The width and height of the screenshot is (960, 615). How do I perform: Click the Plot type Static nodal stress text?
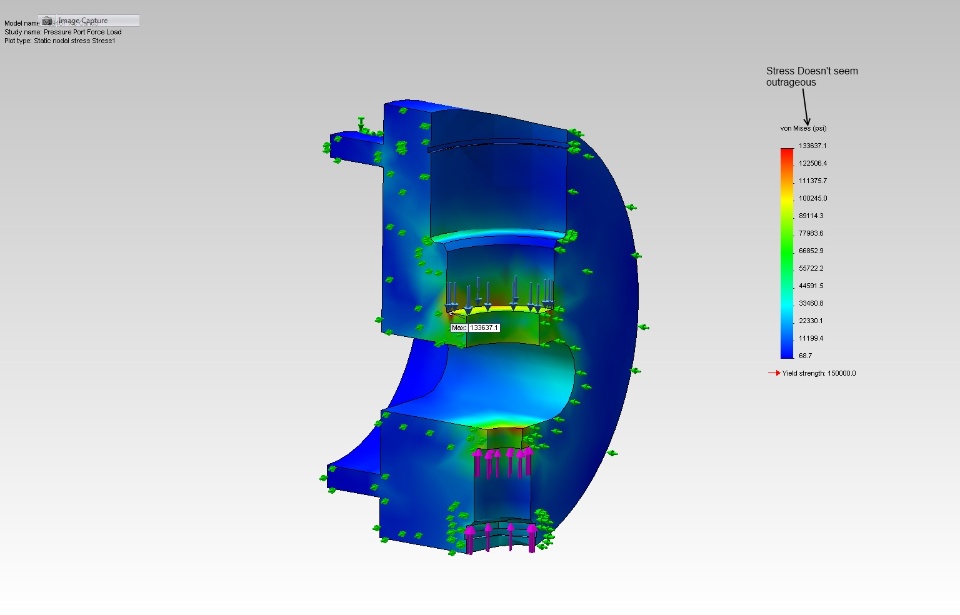60,40
